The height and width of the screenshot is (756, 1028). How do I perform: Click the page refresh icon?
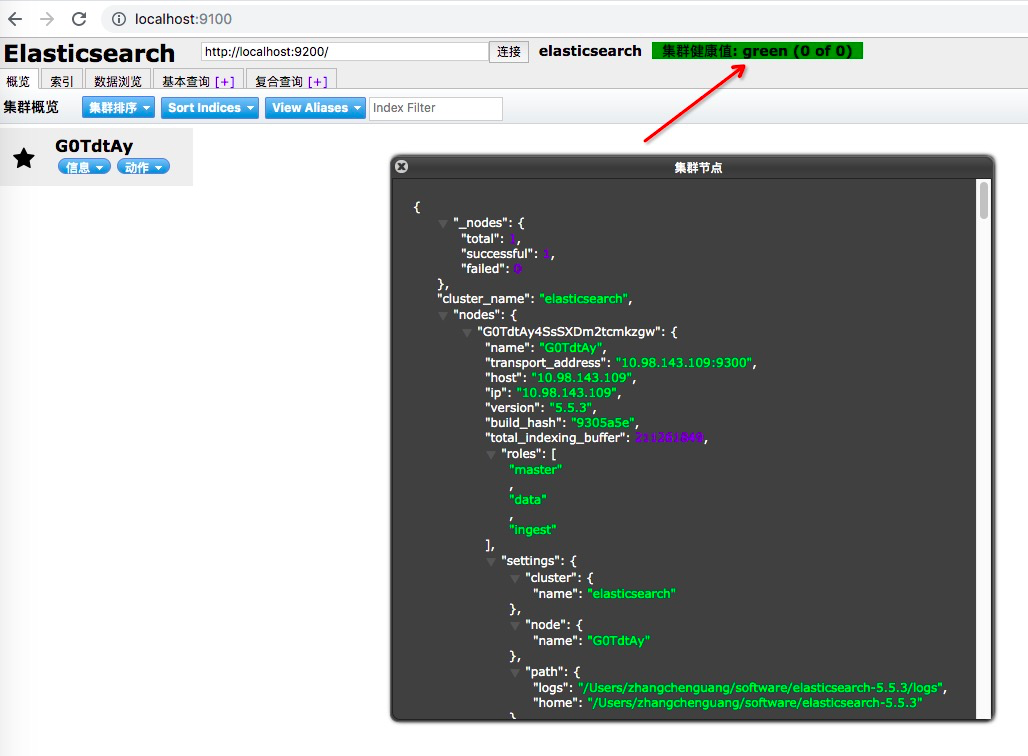click(78, 18)
